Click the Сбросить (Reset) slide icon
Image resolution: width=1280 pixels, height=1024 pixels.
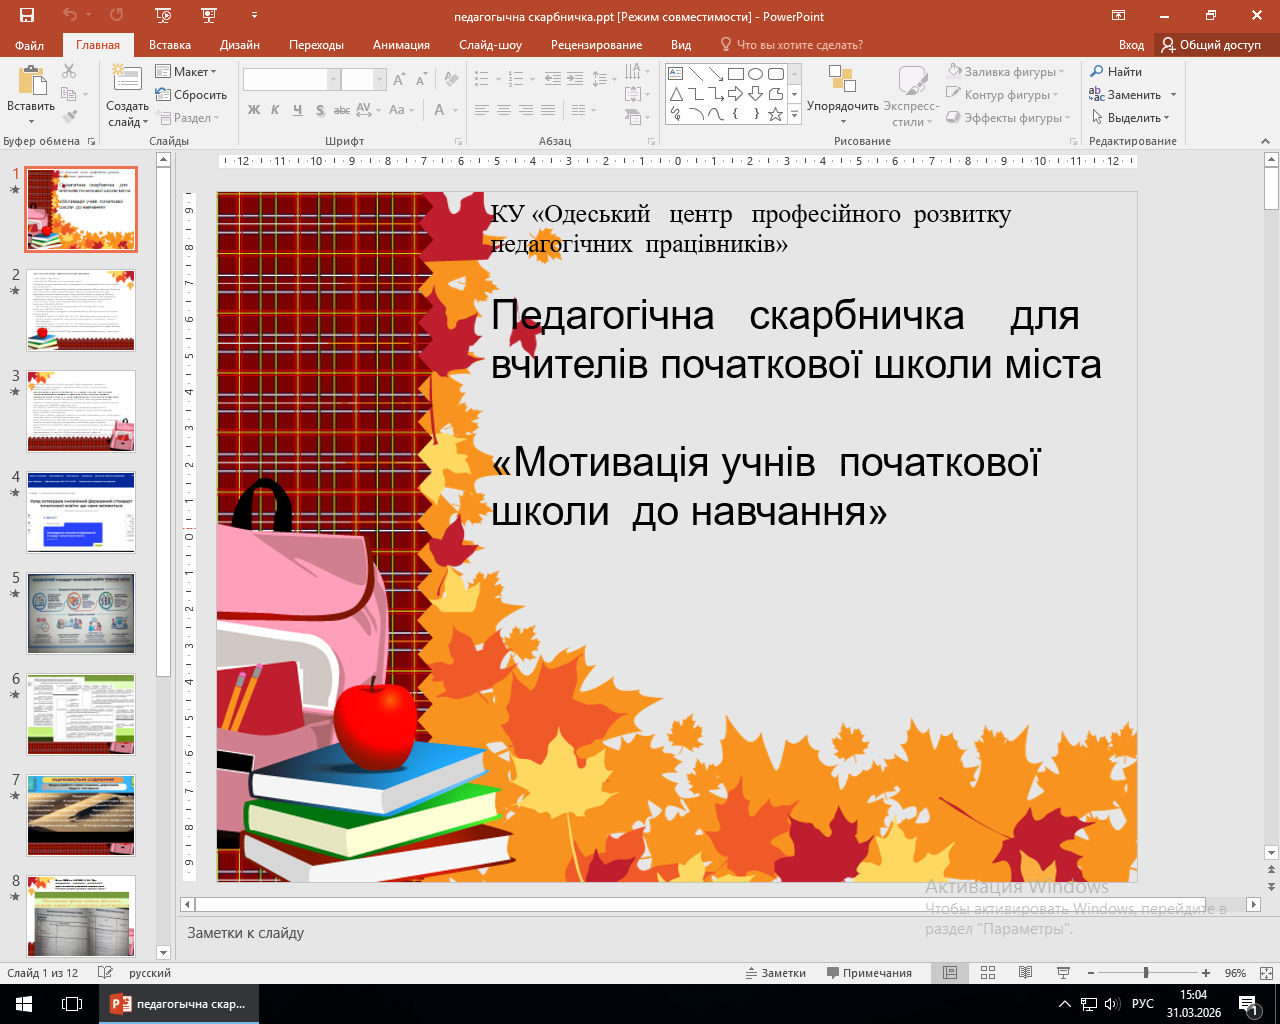(x=164, y=95)
